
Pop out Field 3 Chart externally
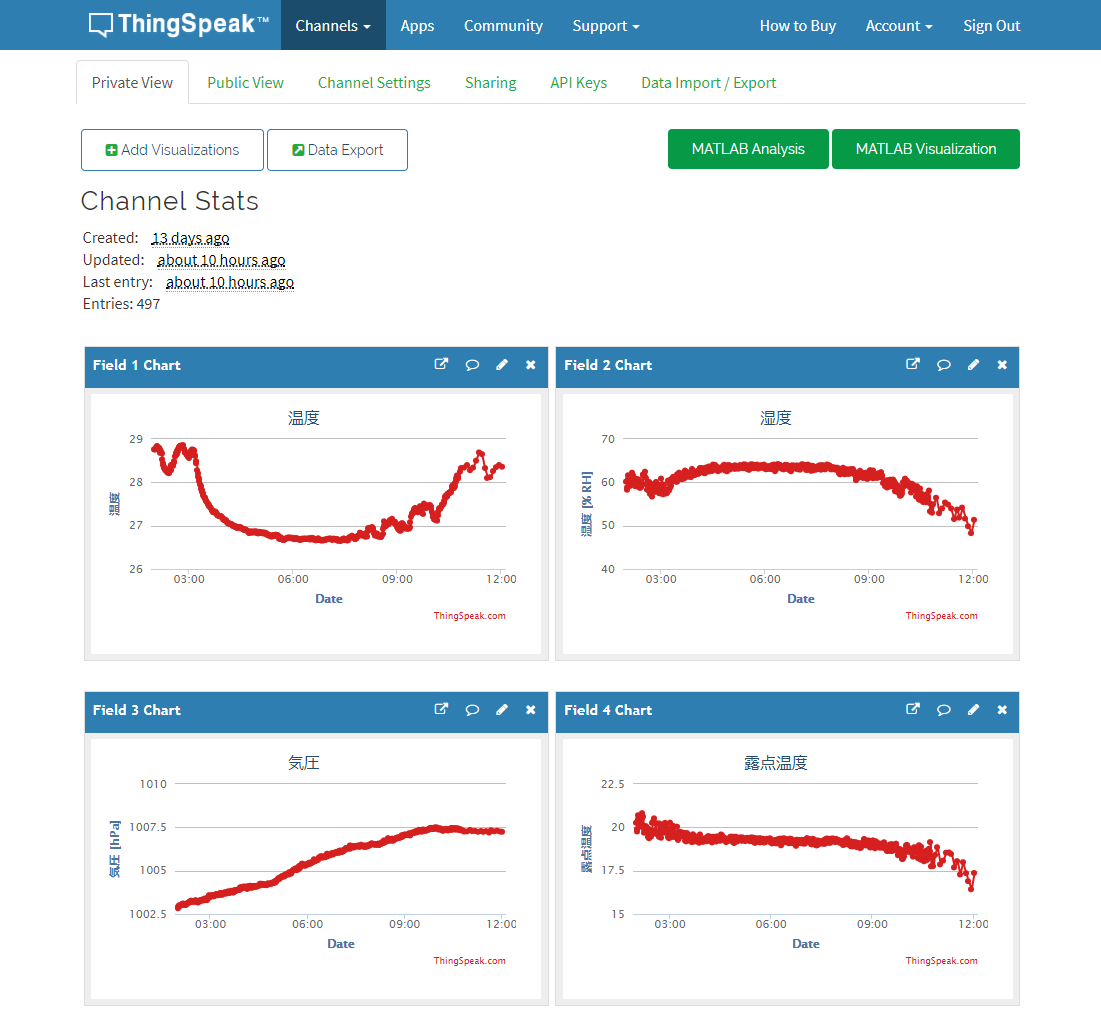(441, 710)
